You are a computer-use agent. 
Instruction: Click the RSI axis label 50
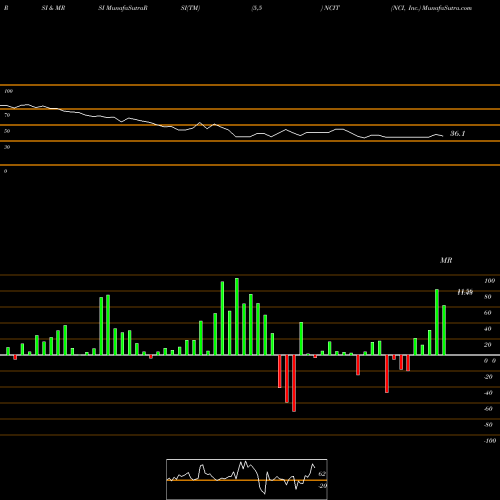(7, 131)
